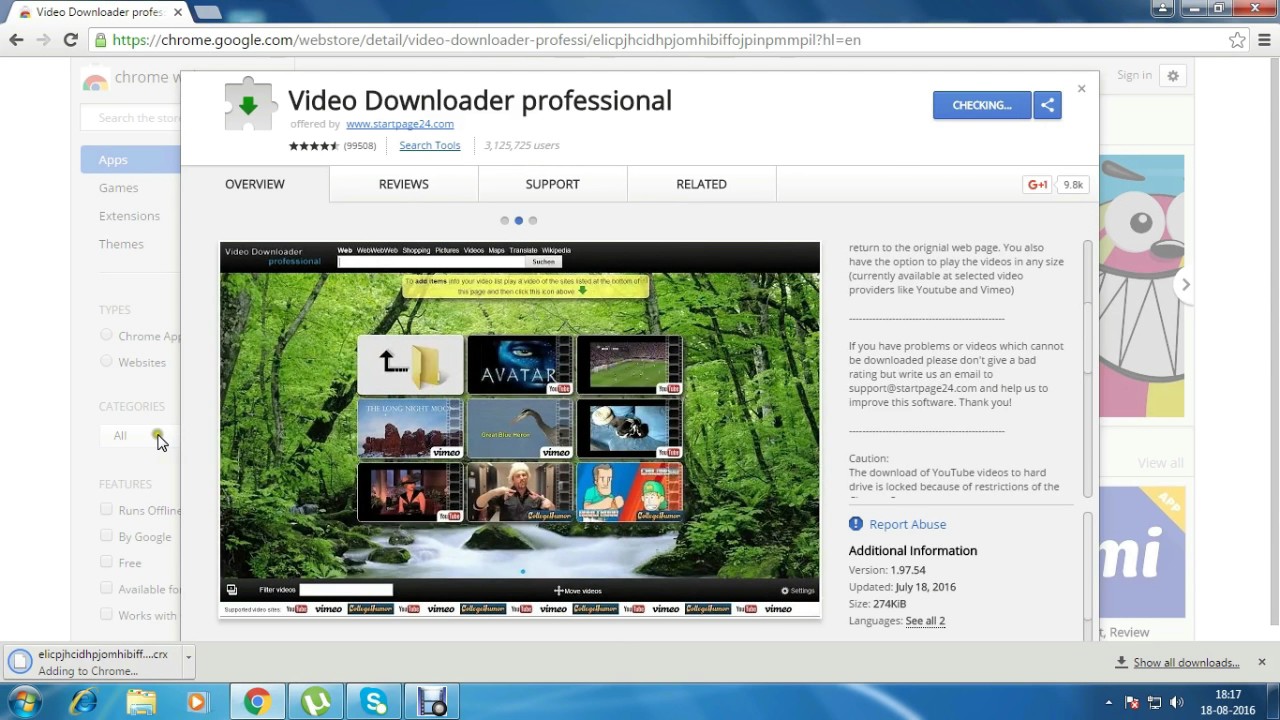This screenshot has height=720, width=1280.
Task: Click the CHECKING... install button
Action: coord(982,105)
